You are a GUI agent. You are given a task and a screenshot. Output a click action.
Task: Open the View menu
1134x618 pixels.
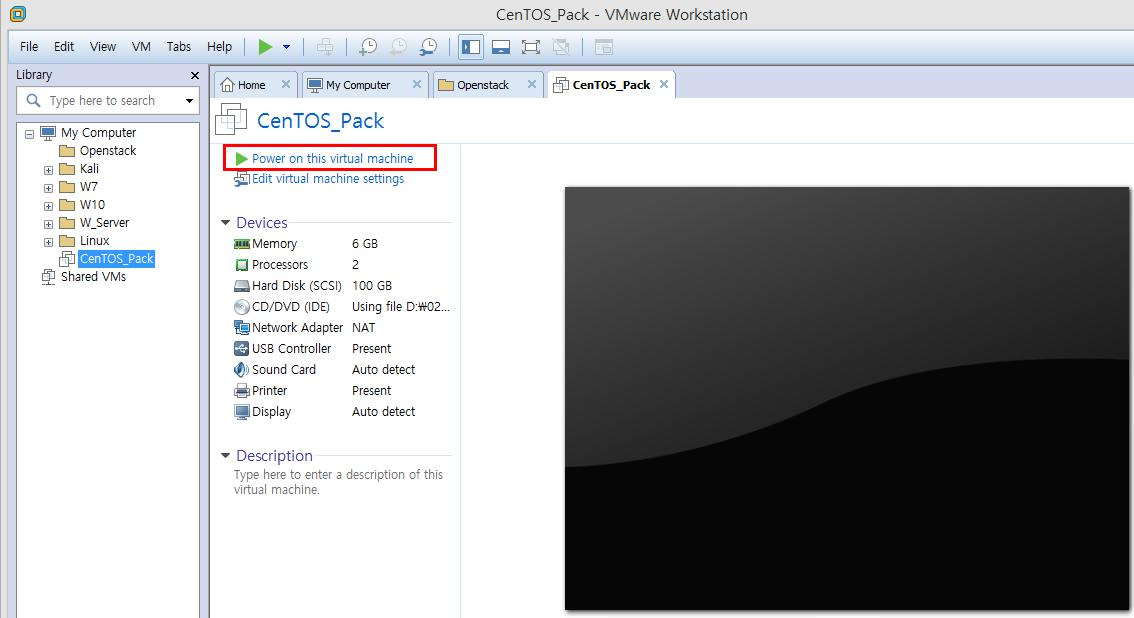(103, 46)
